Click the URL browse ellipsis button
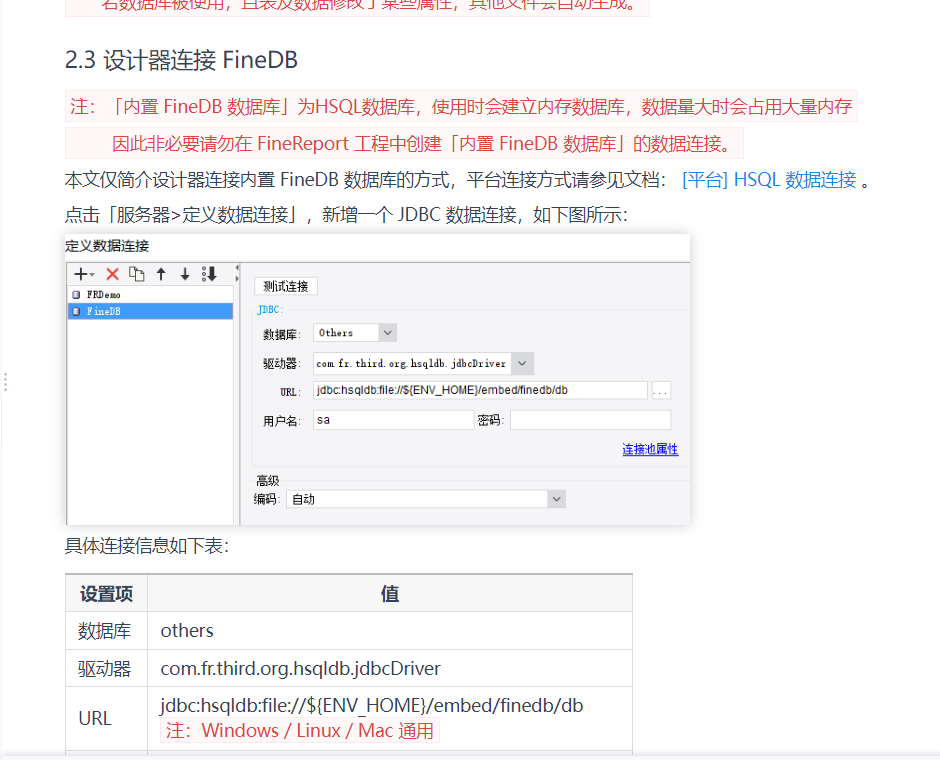Screen dimensions: 940x760 [661, 390]
